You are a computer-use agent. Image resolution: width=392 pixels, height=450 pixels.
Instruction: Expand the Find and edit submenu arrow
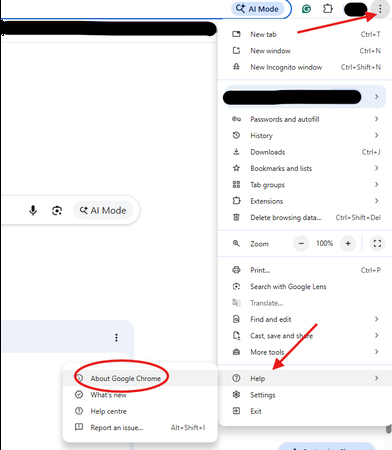tap(376, 319)
